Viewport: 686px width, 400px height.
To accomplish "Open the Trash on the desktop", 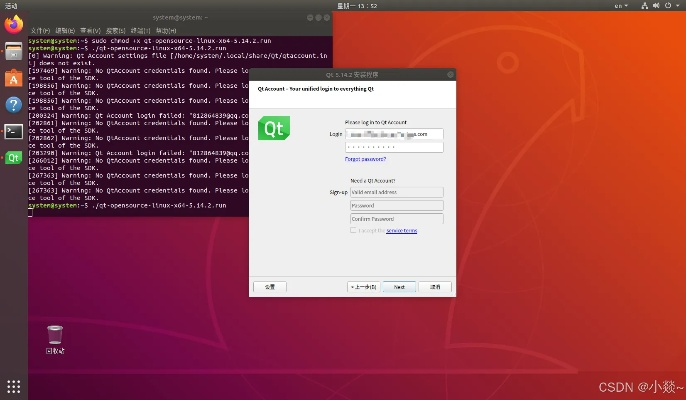I will coord(55,335).
